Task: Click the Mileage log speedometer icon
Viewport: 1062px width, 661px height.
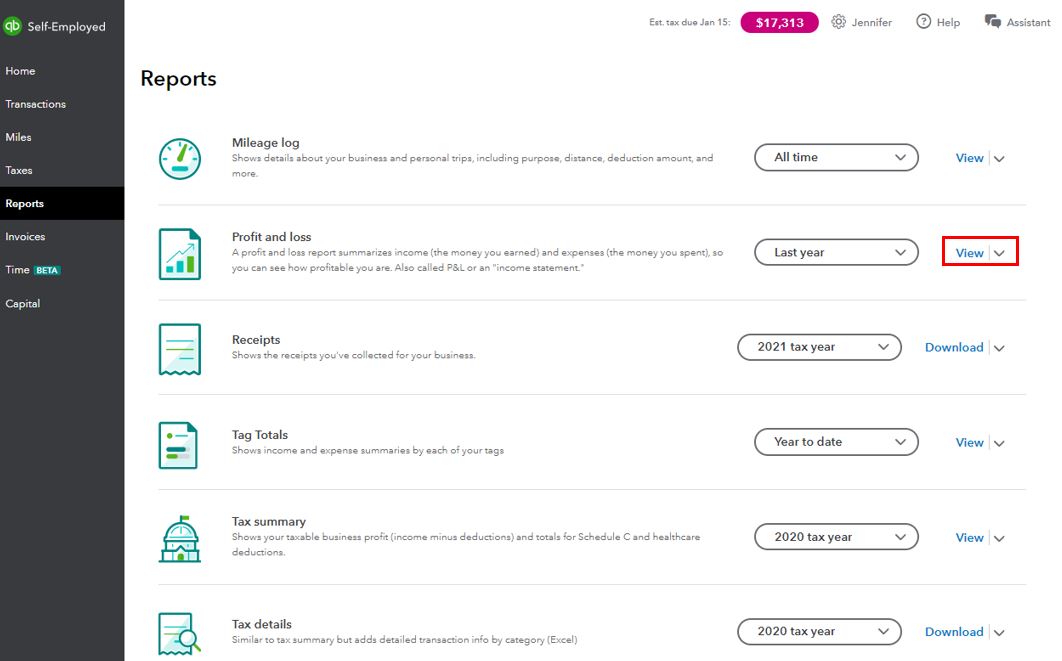Action: click(x=179, y=159)
